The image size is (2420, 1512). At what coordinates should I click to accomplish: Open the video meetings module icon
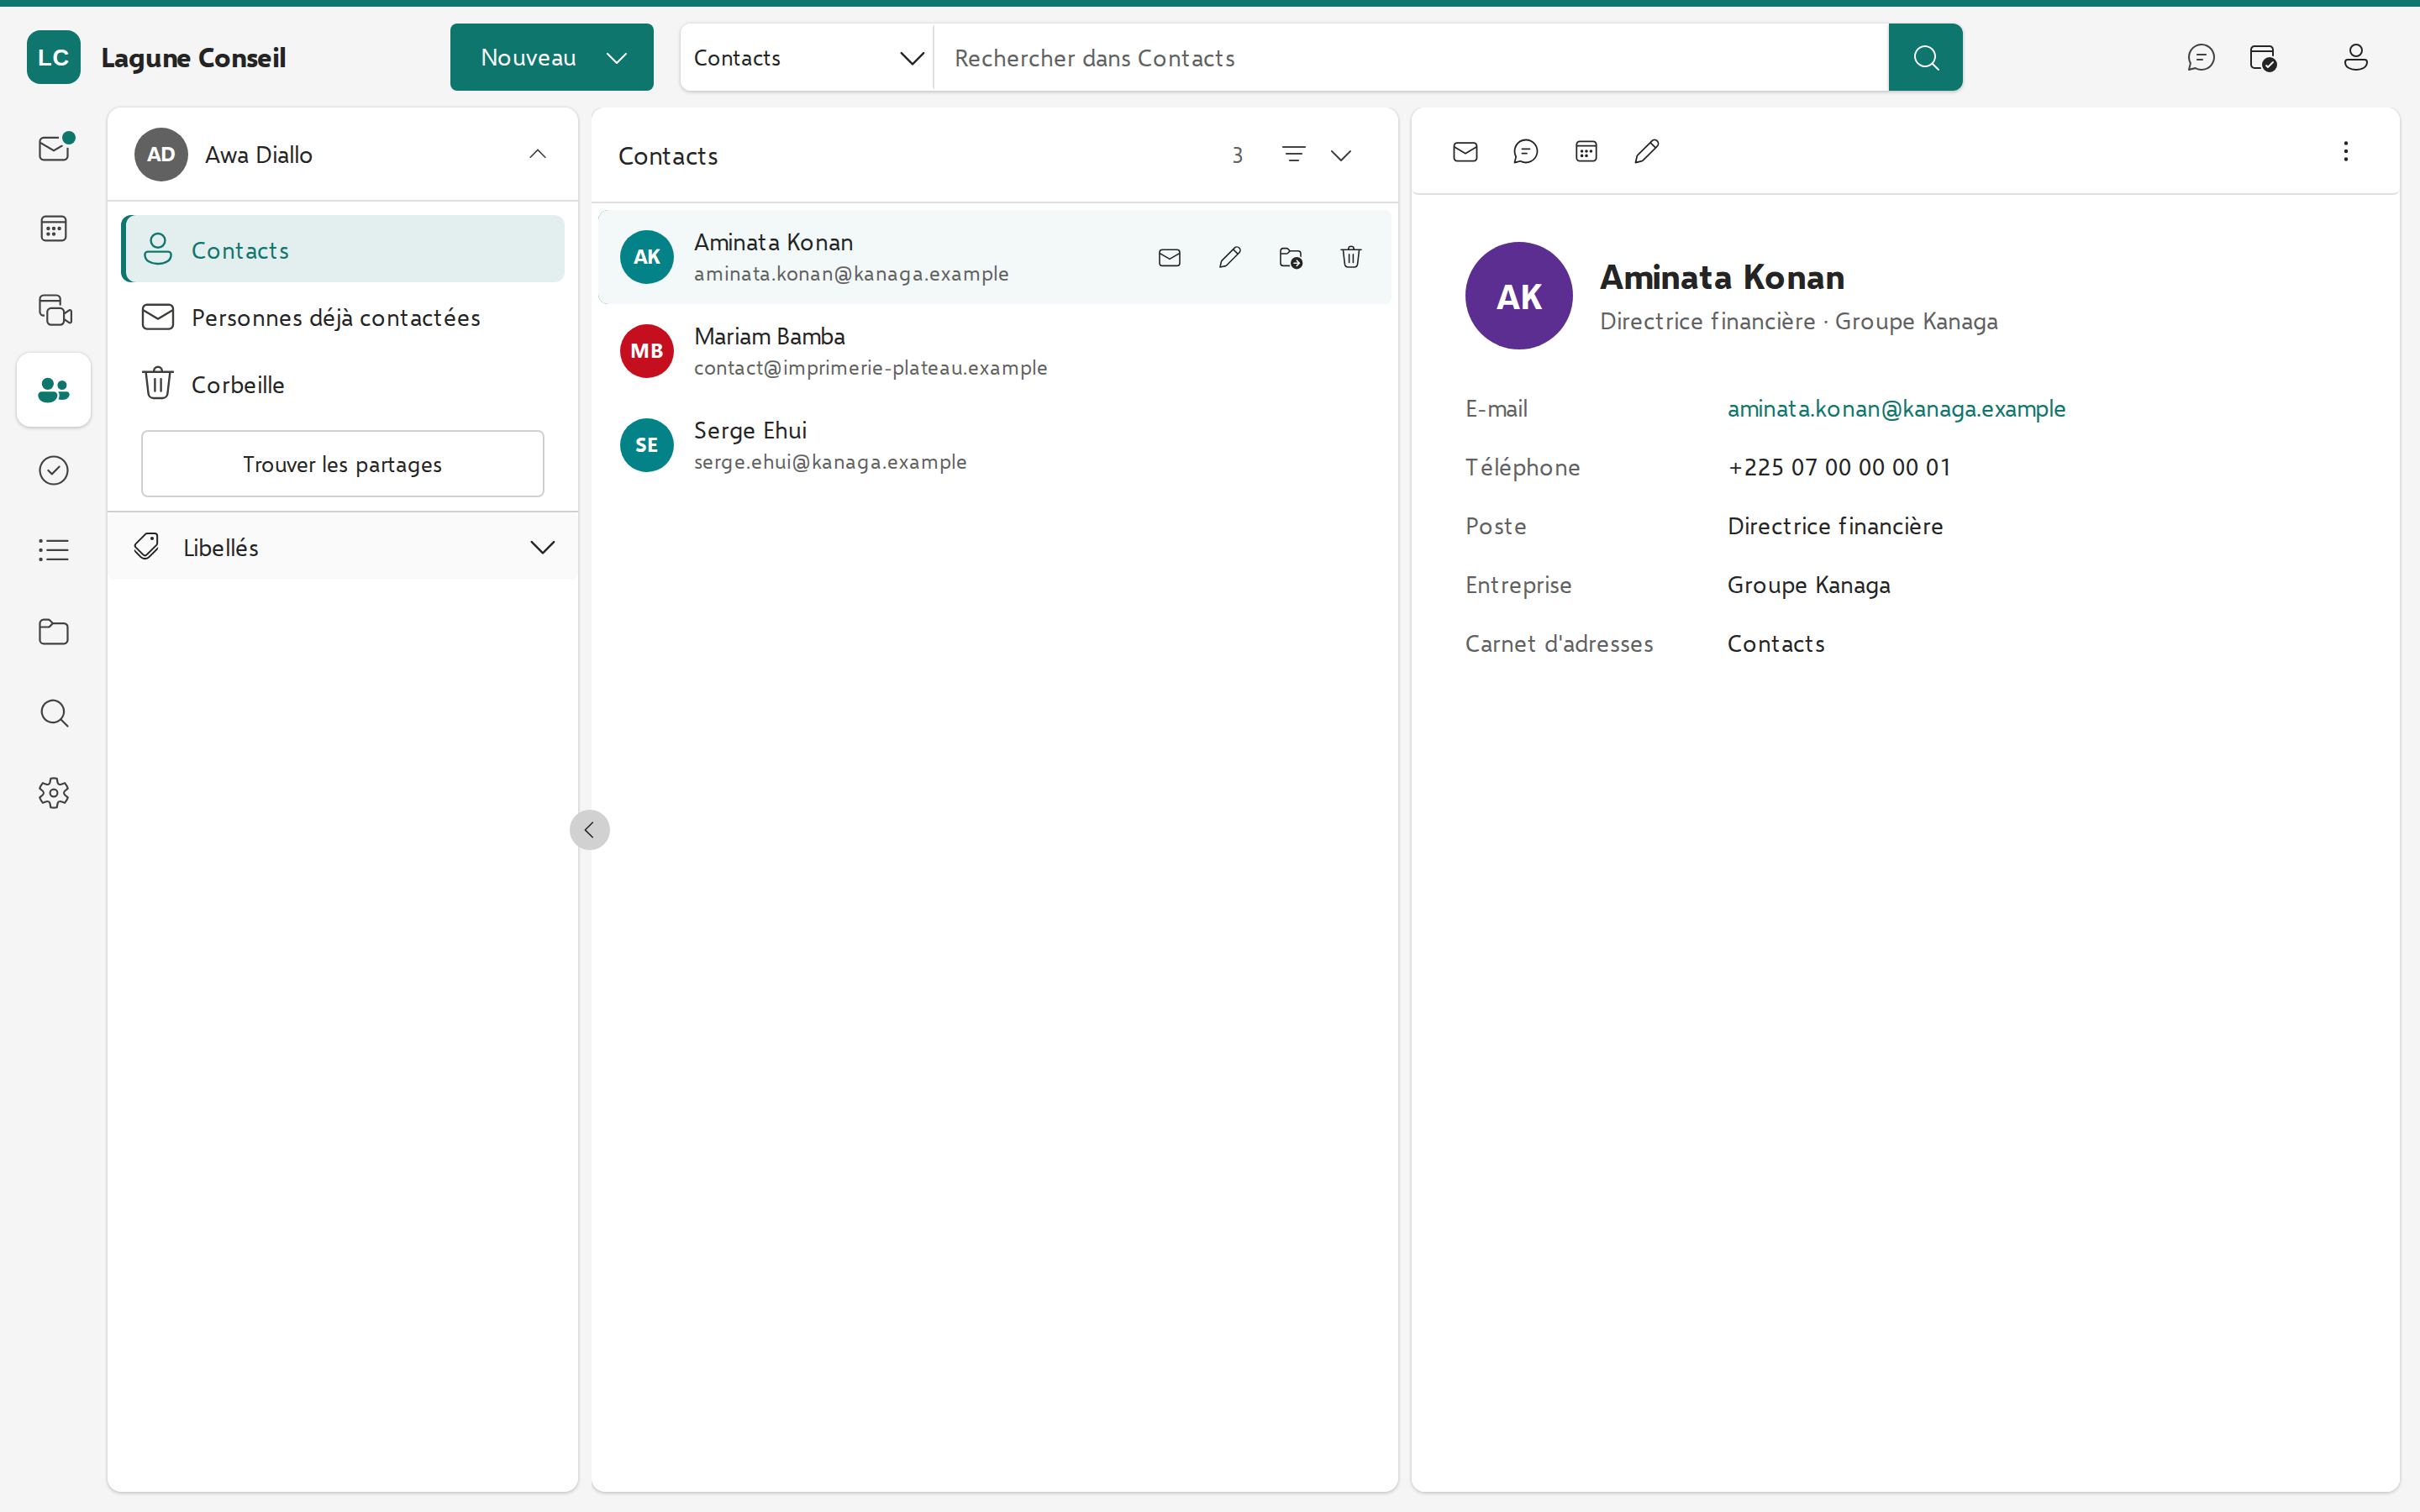54,310
